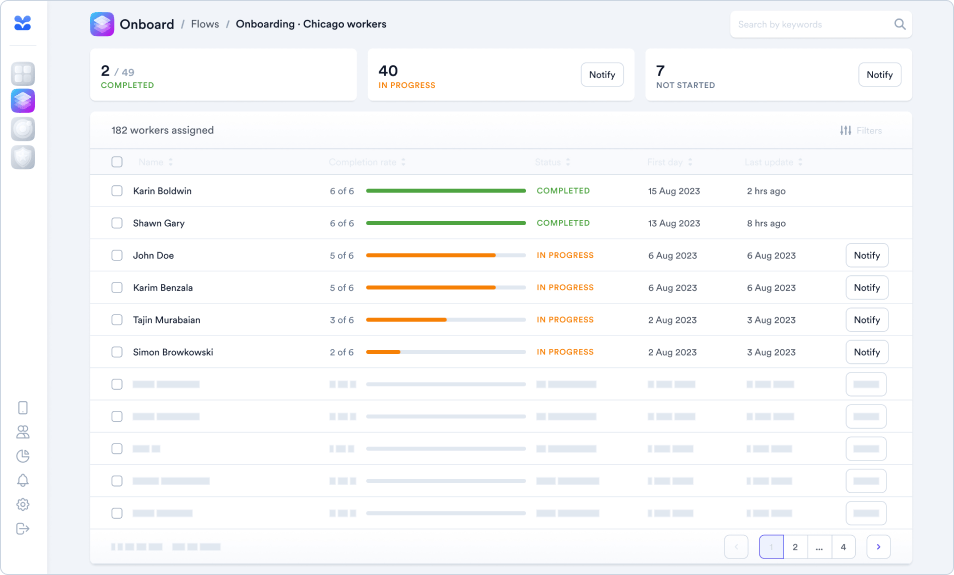
Task: Sort by the Status column header
Action: [x=550, y=162]
